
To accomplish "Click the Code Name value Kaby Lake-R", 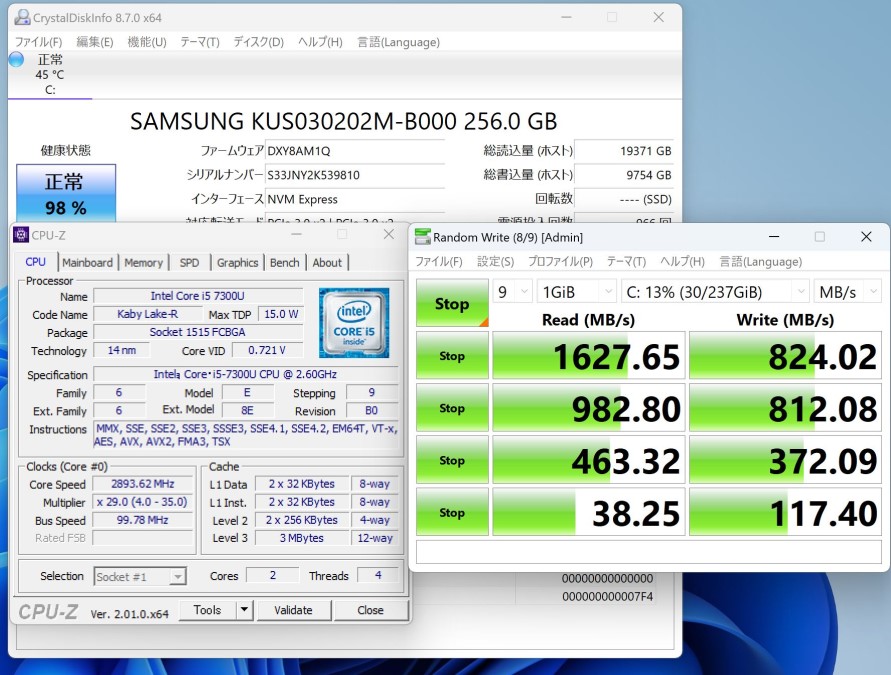I will pos(148,314).
